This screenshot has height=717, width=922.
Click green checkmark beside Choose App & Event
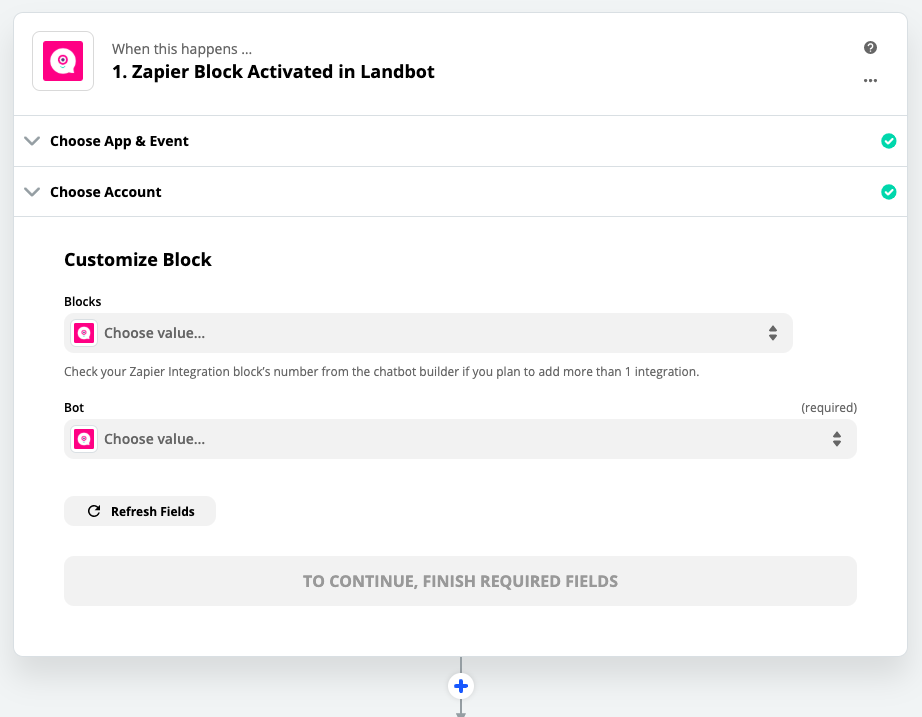pyautogui.click(x=888, y=141)
